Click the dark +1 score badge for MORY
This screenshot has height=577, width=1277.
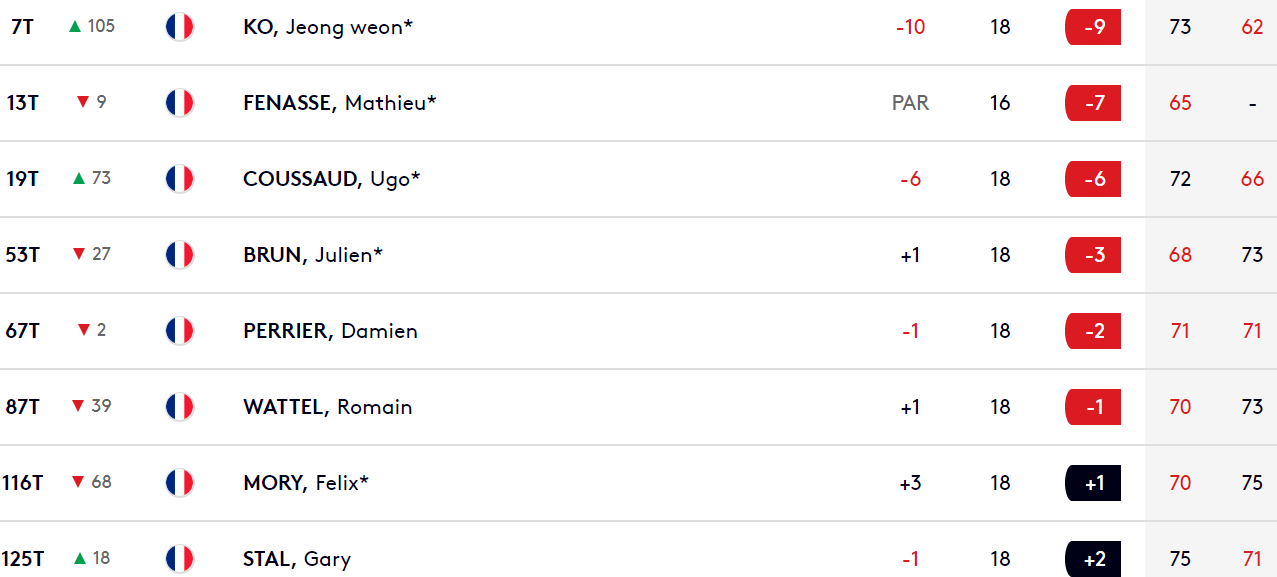(x=1093, y=483)
